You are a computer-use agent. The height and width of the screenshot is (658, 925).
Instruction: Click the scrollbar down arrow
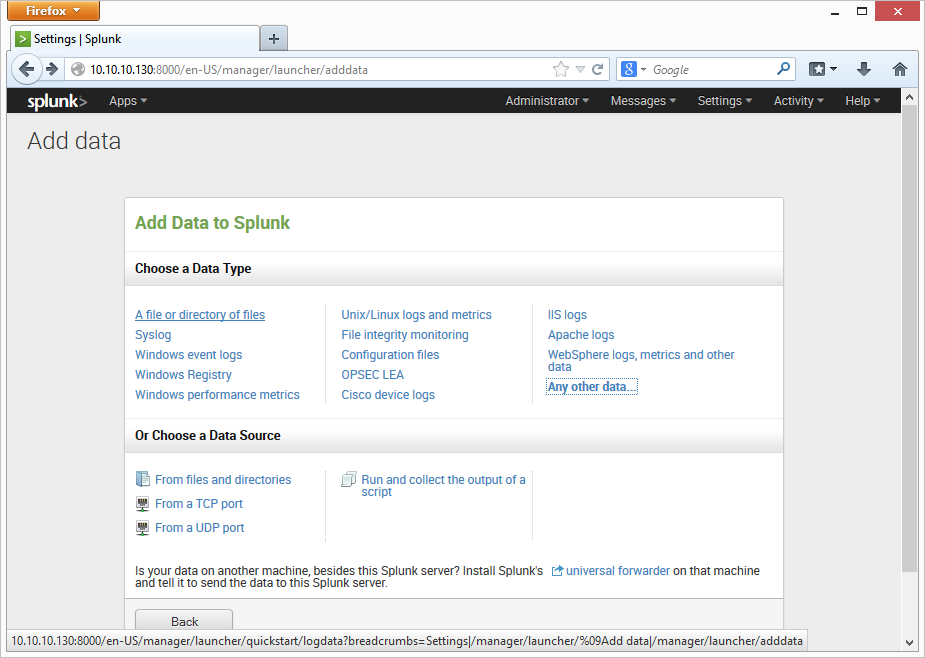pyautogui.click(x=909, y=643)
